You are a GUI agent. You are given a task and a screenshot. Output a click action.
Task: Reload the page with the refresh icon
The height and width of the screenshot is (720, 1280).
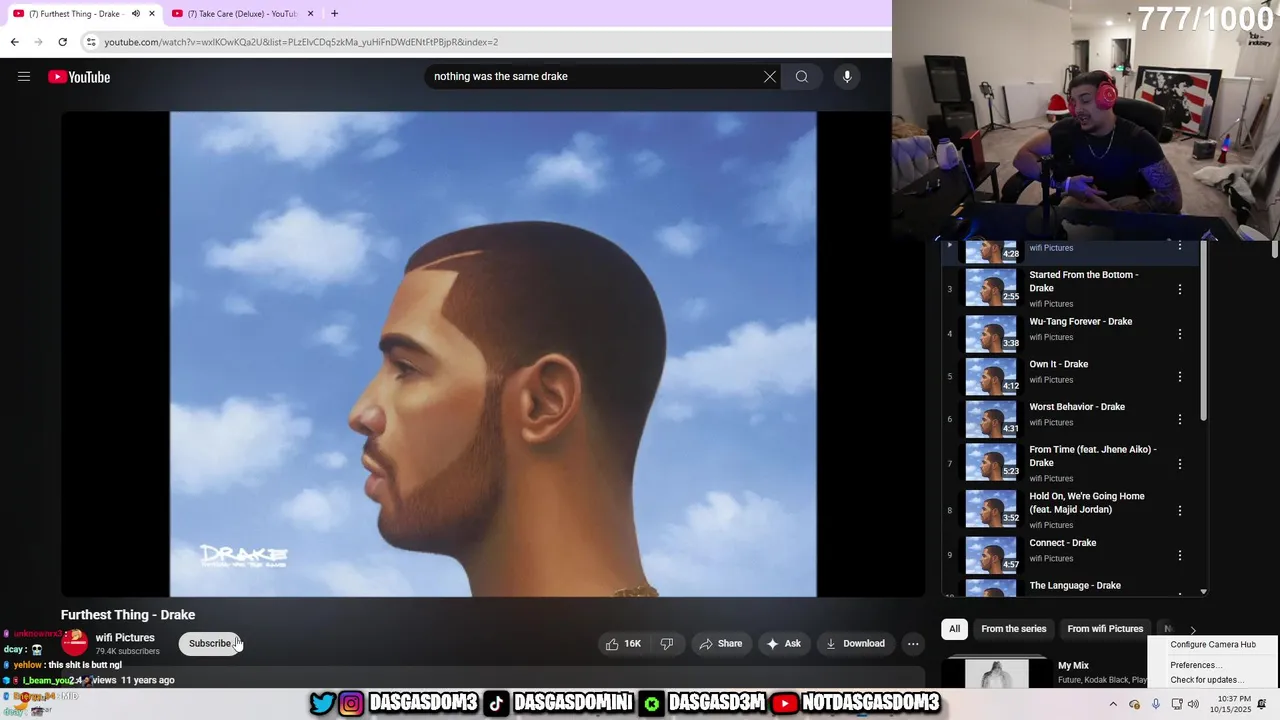[x=62, y=42]
